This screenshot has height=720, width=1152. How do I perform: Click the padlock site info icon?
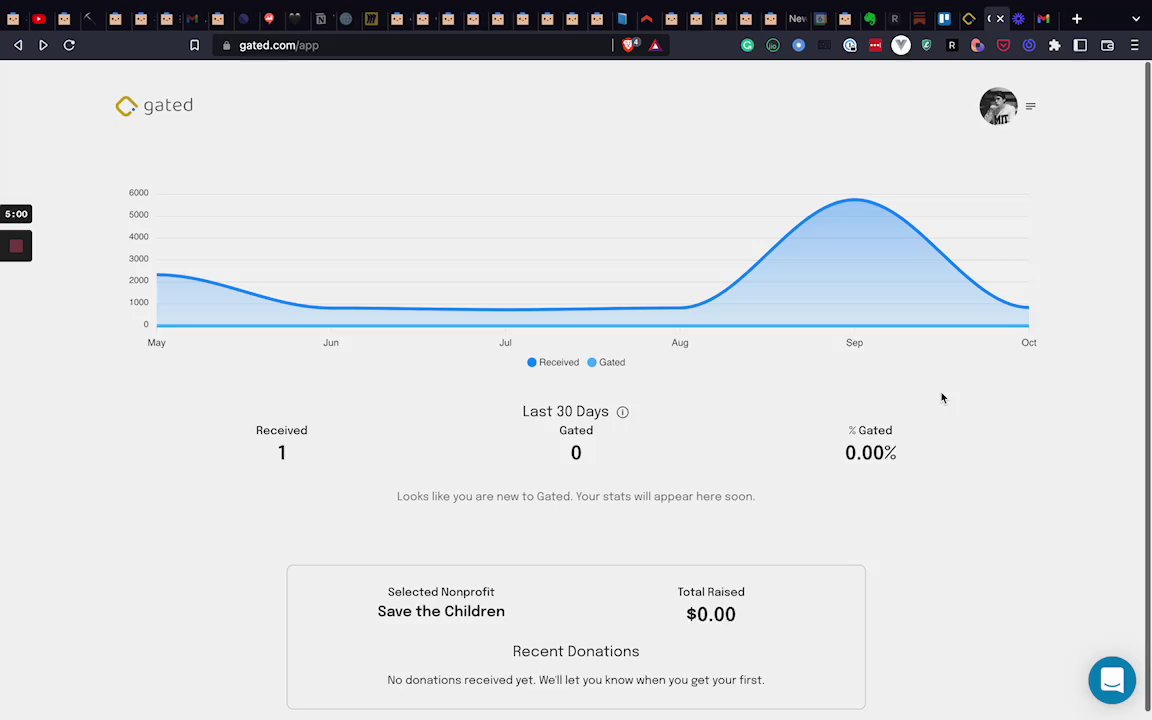pos(226,46)
